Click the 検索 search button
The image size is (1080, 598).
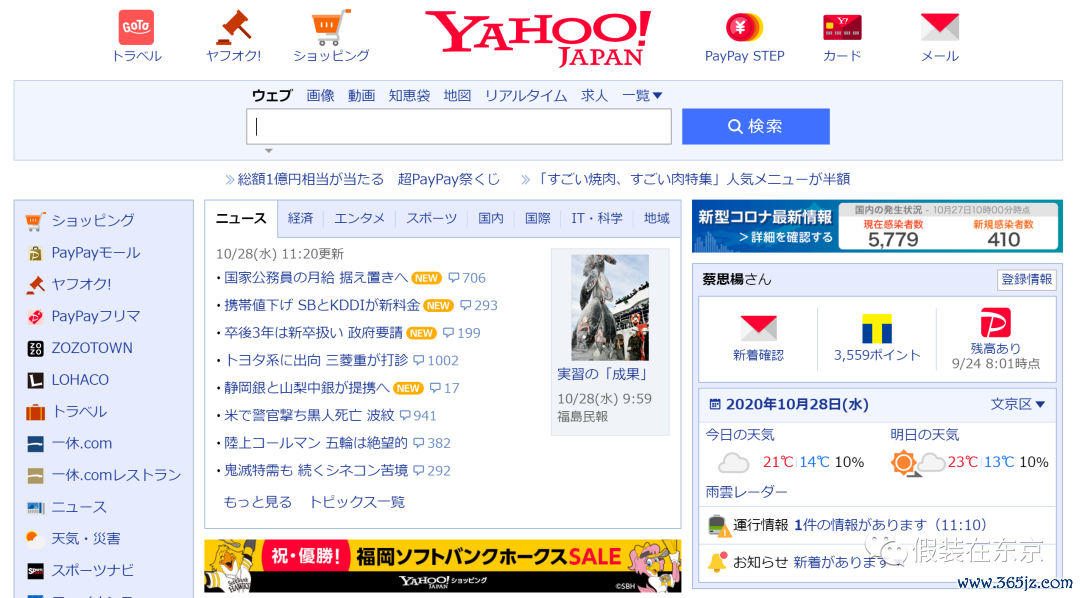756,126
